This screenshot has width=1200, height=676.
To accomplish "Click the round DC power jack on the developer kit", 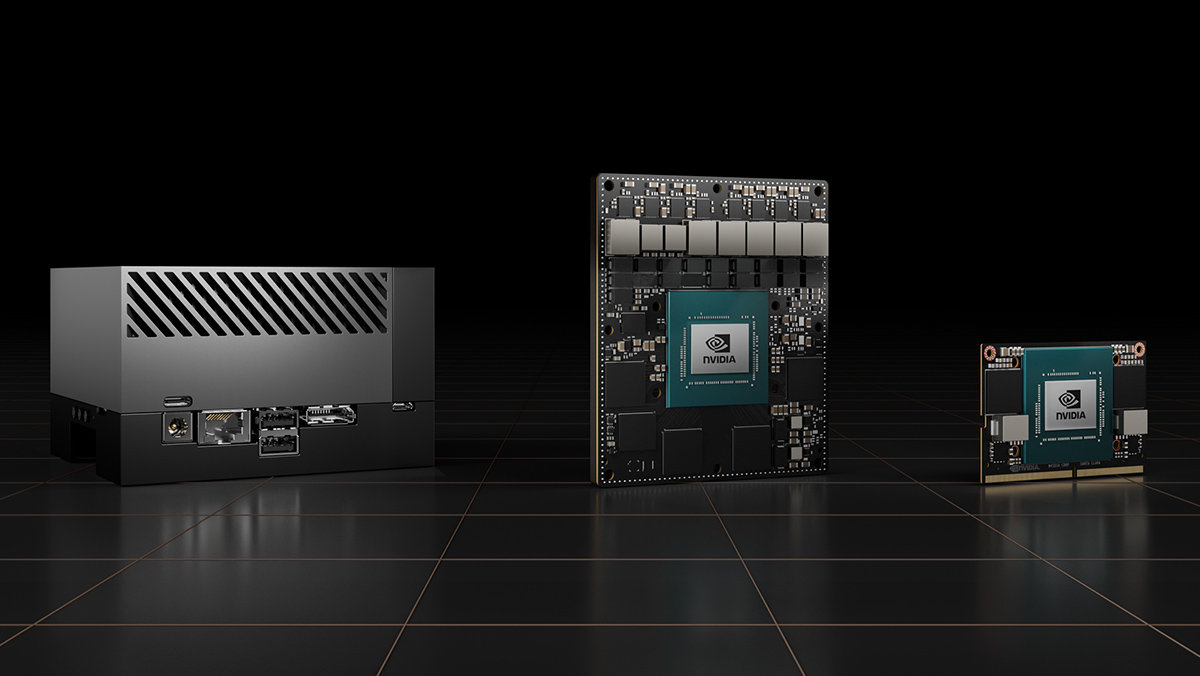I will pyautogui.click(x=177, y=426).
